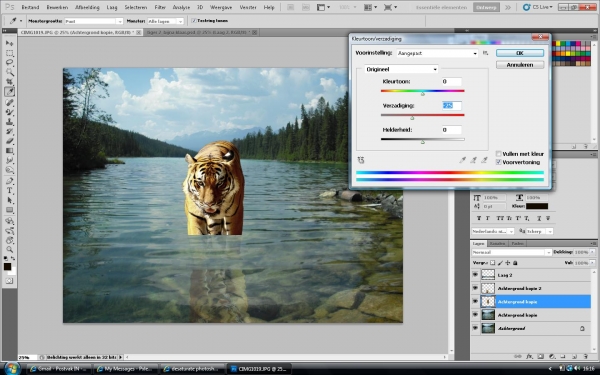600x375 pixels.
Task: Hide the Achtergrond kopie 2 layer
Action: (x=475, y=288)
